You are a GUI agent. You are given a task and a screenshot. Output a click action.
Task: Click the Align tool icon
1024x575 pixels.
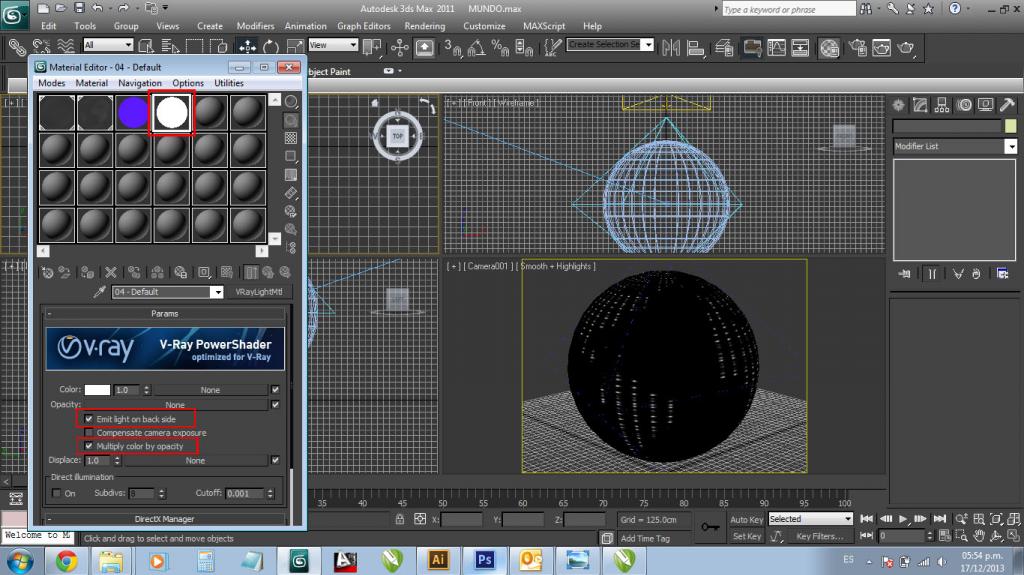click(696, 47)
